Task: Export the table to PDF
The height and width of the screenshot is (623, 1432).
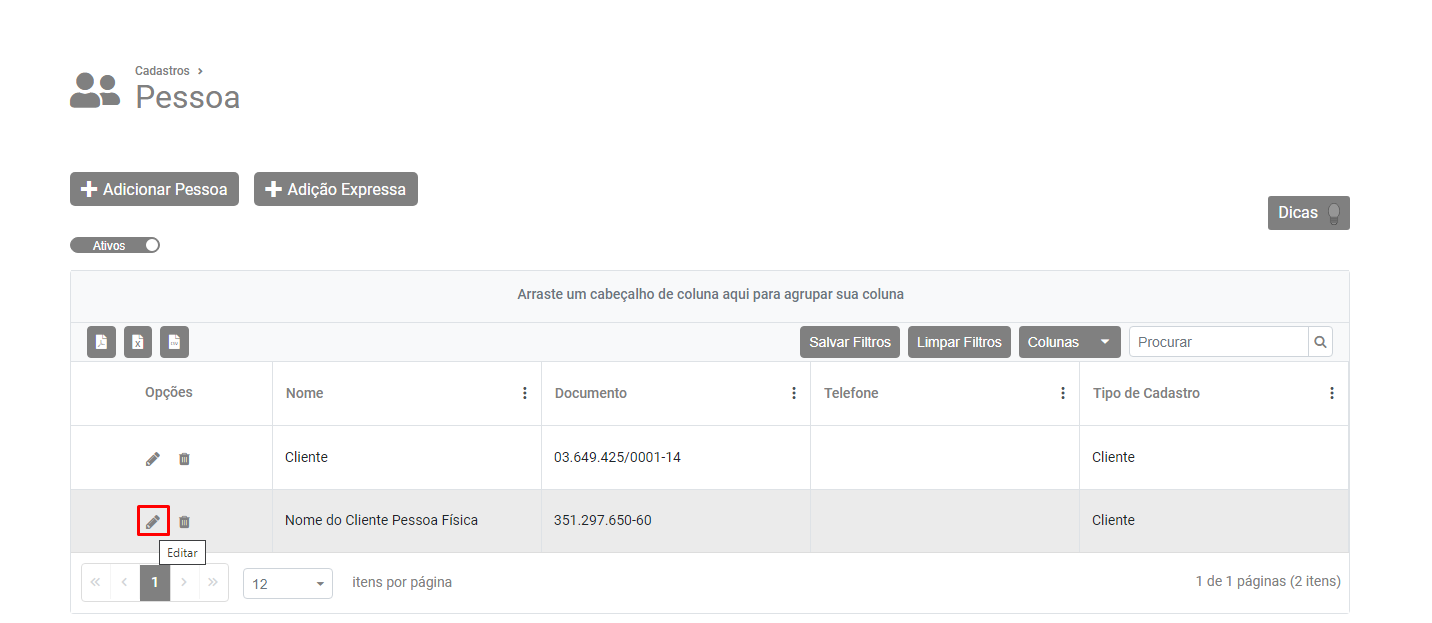Action: coord(102,342)
